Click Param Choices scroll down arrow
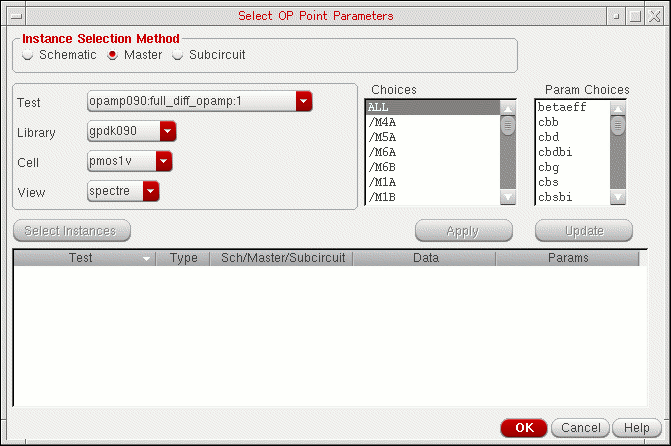671x446 pixels. coord(618,197)
